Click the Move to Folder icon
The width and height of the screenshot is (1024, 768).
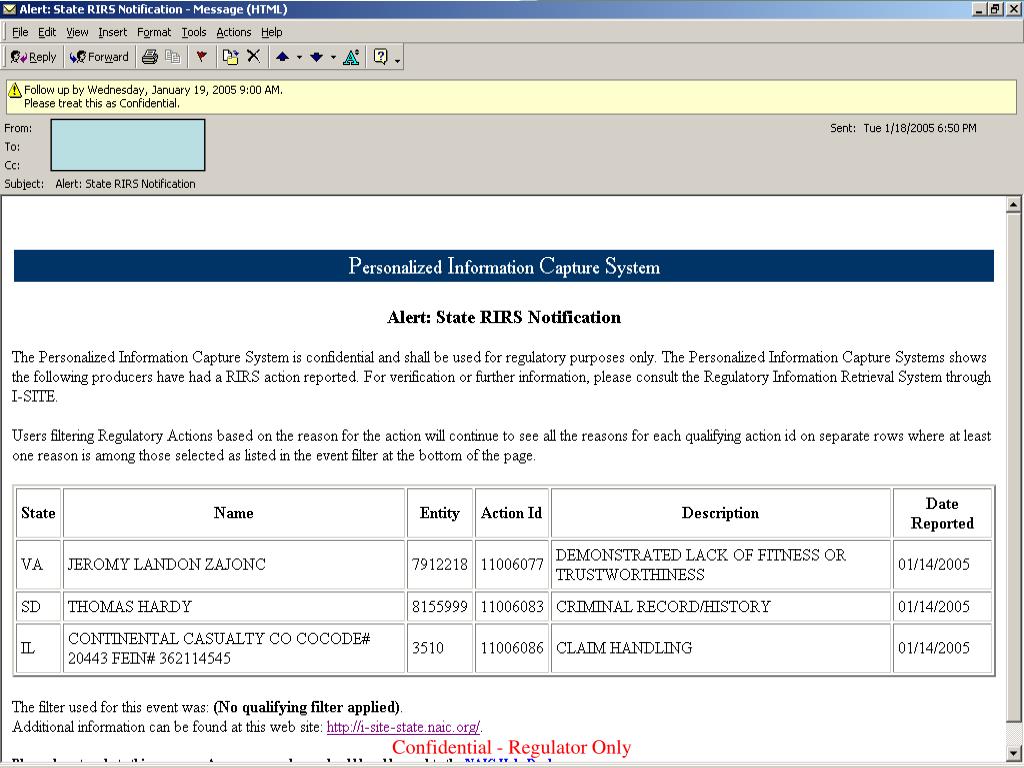pyautogui.click(x=230, y=57)
